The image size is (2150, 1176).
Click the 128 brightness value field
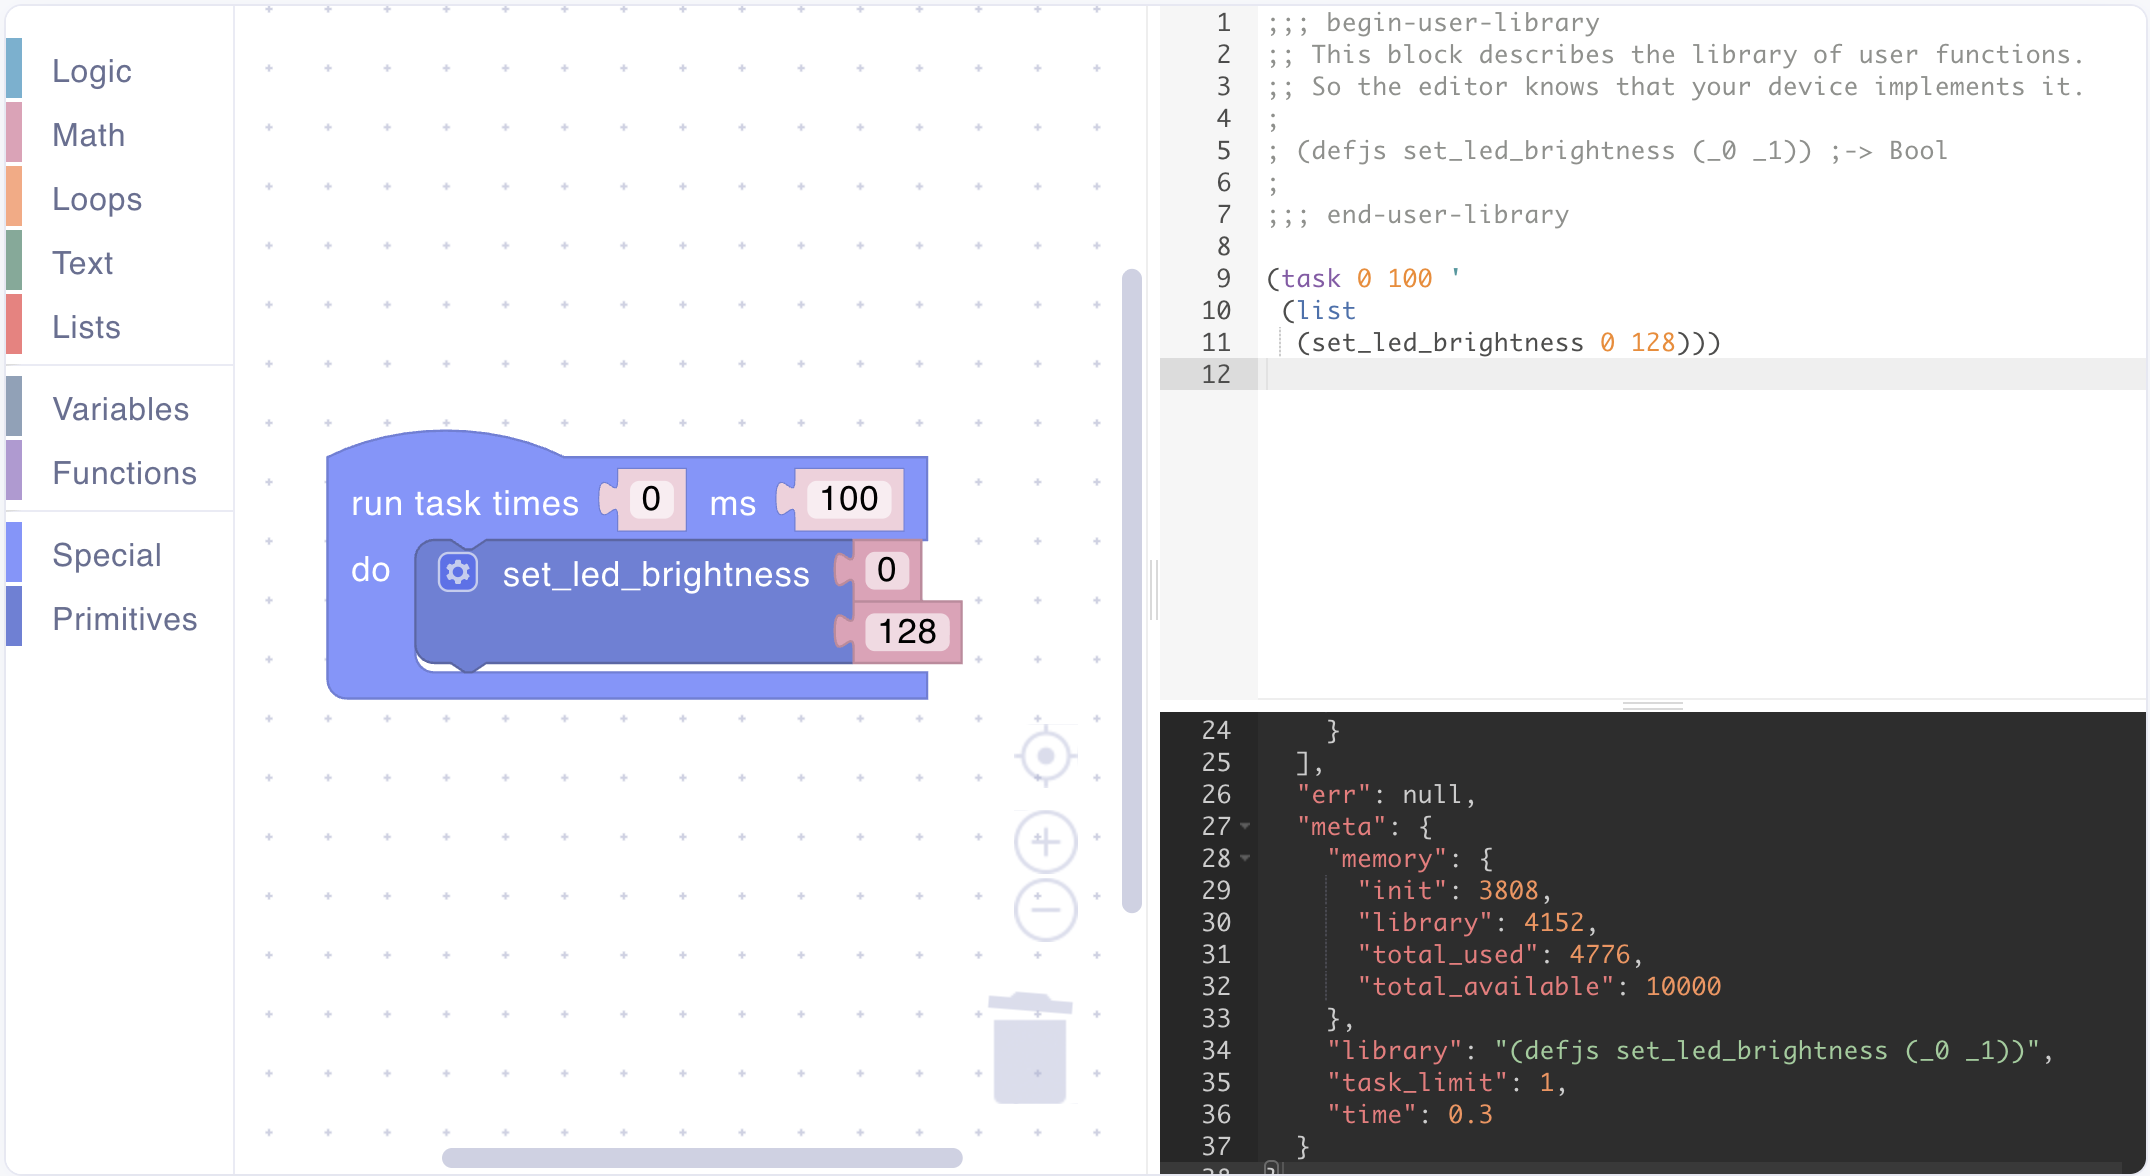coord(907,632)
